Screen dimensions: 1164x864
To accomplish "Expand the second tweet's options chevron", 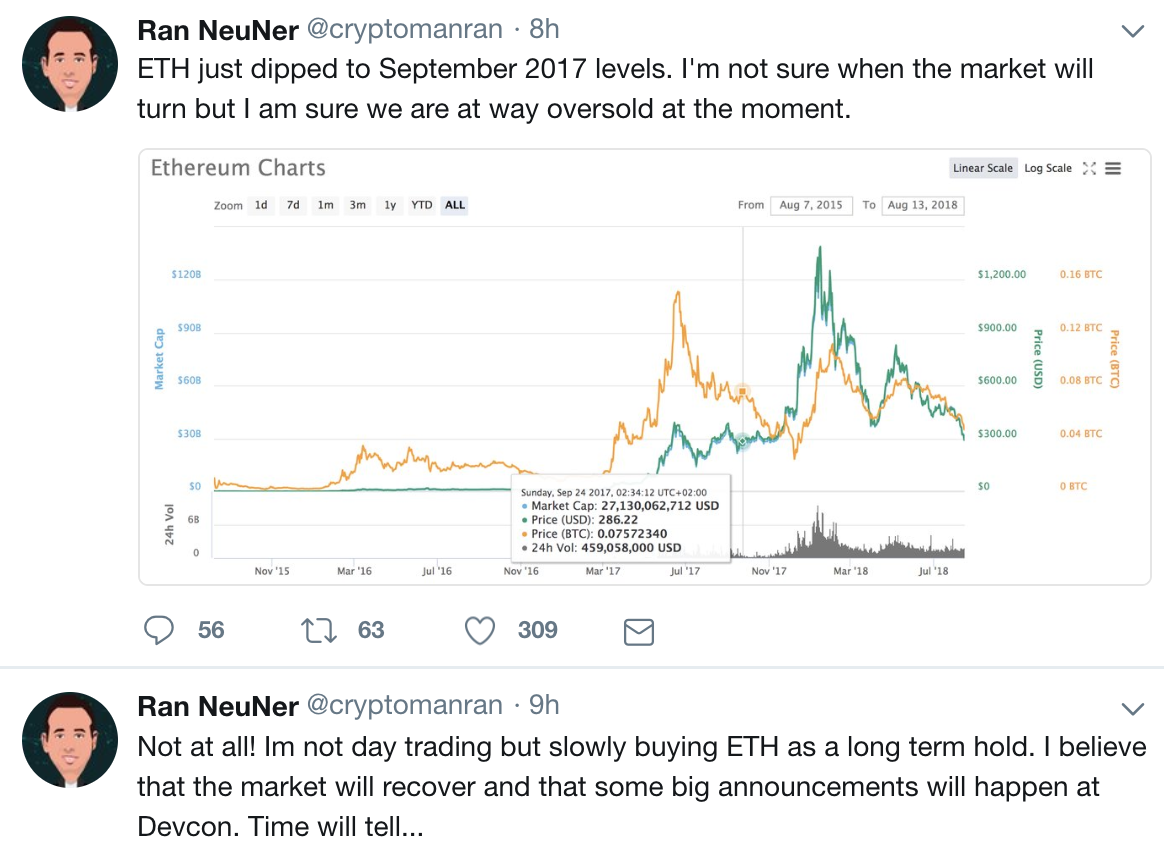I will pos(1132,709).
